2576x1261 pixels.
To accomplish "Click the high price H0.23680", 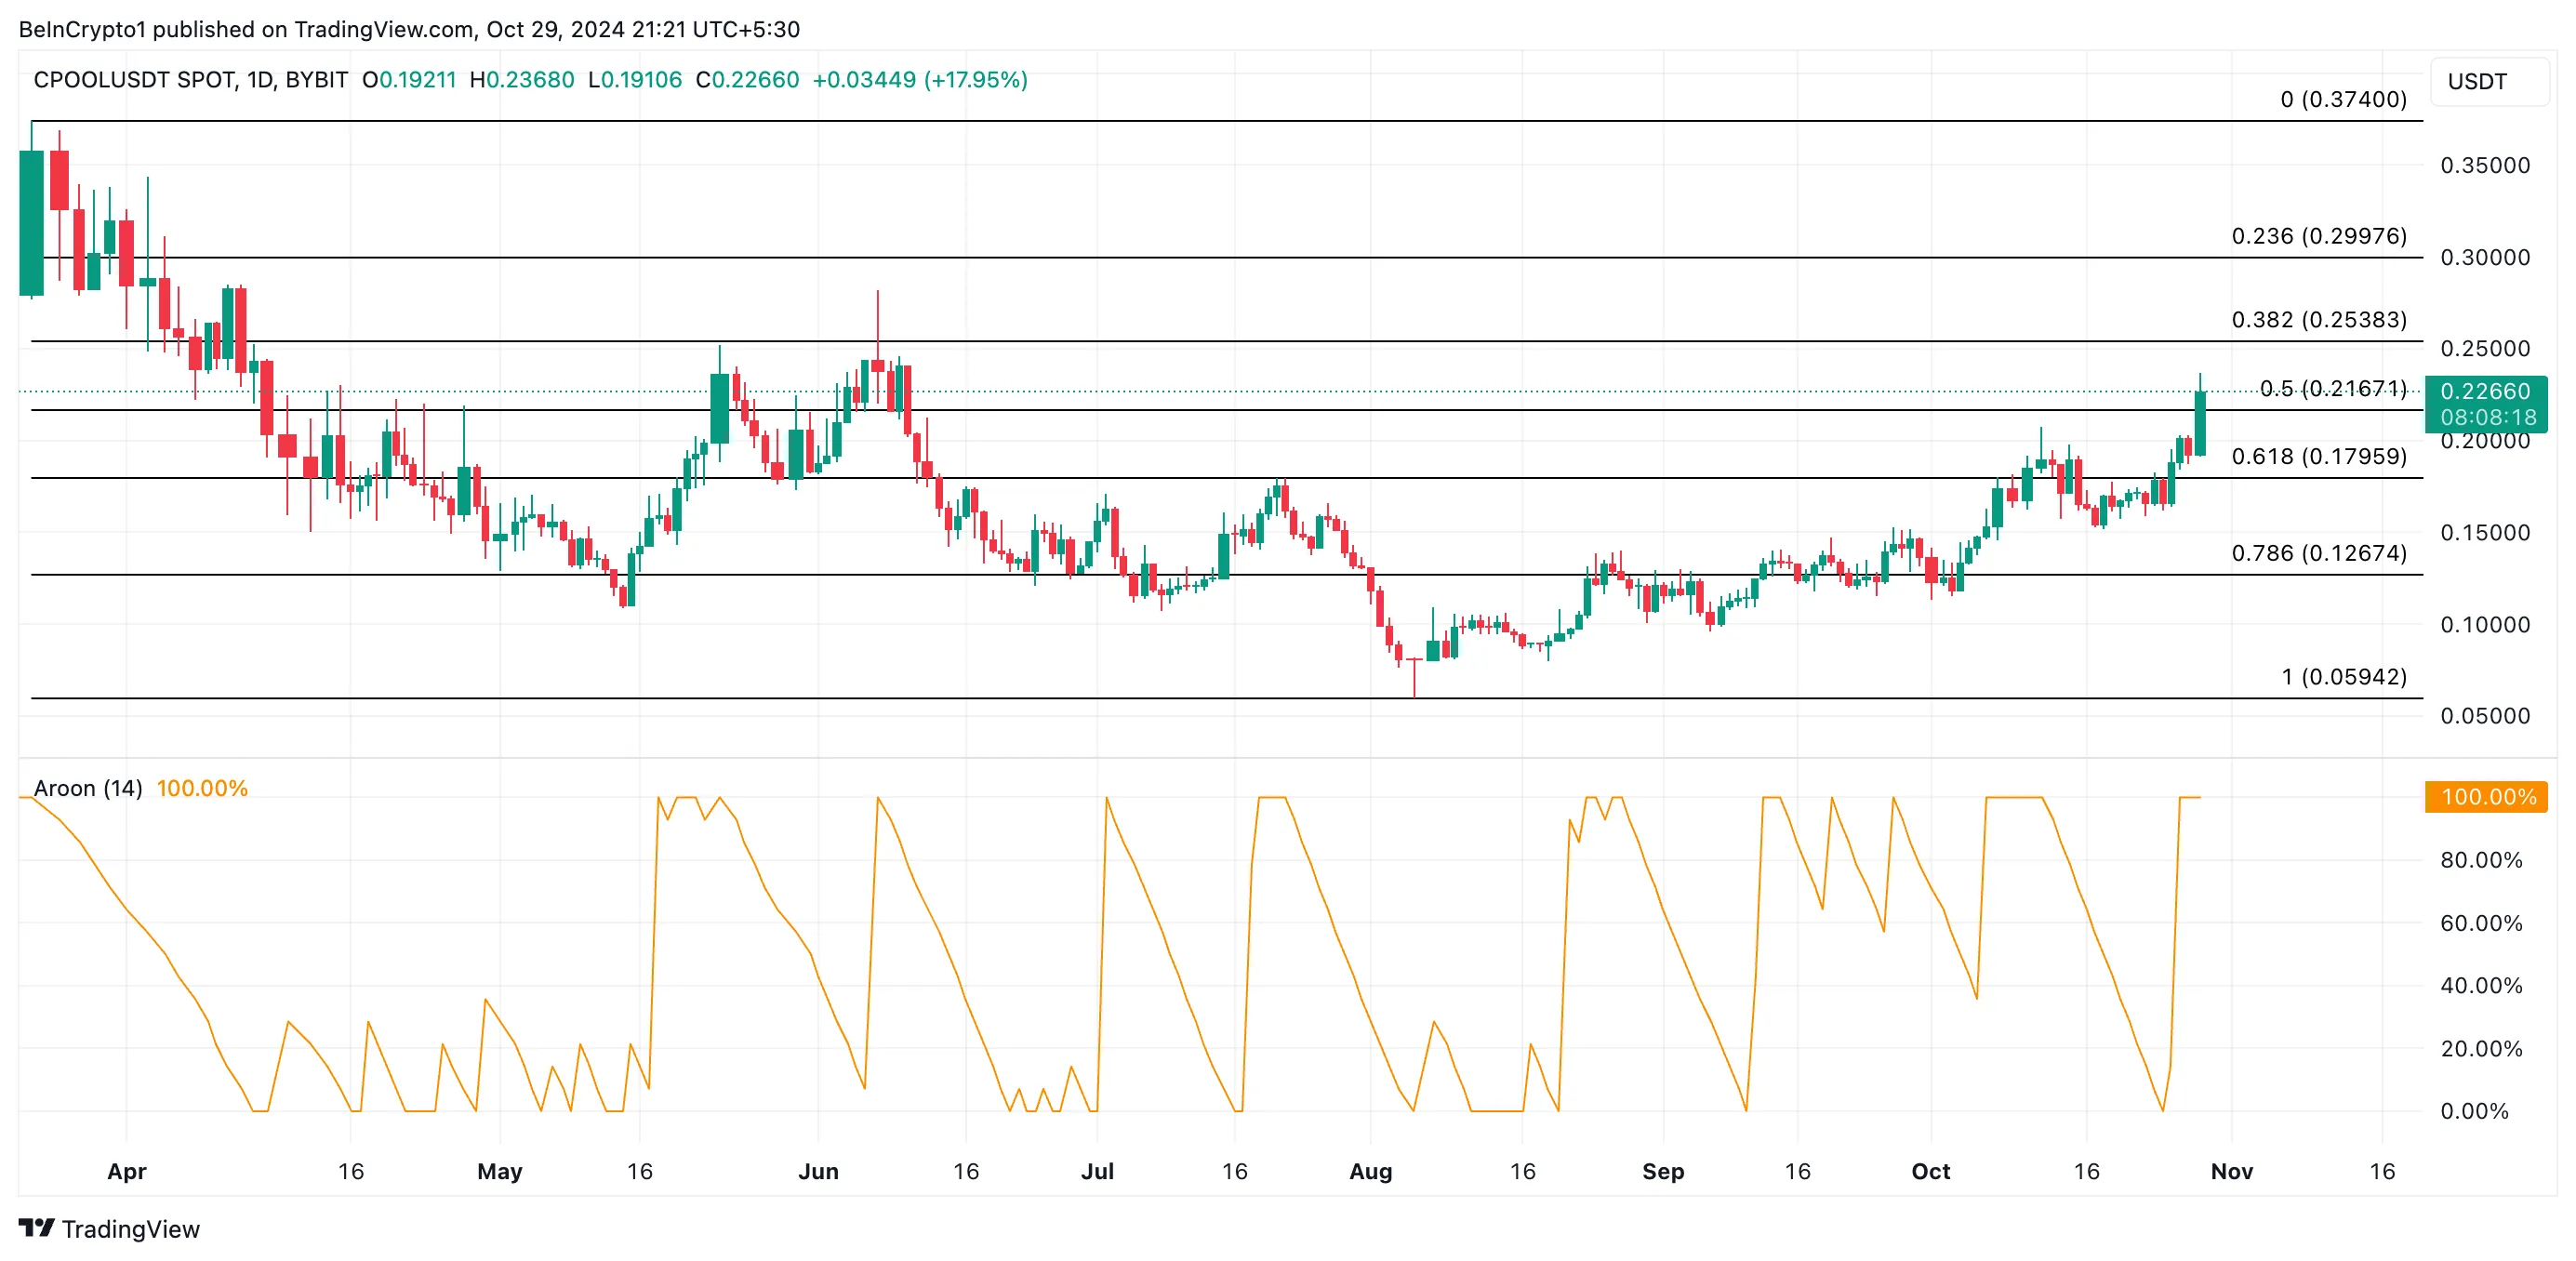I will [522, 80].
